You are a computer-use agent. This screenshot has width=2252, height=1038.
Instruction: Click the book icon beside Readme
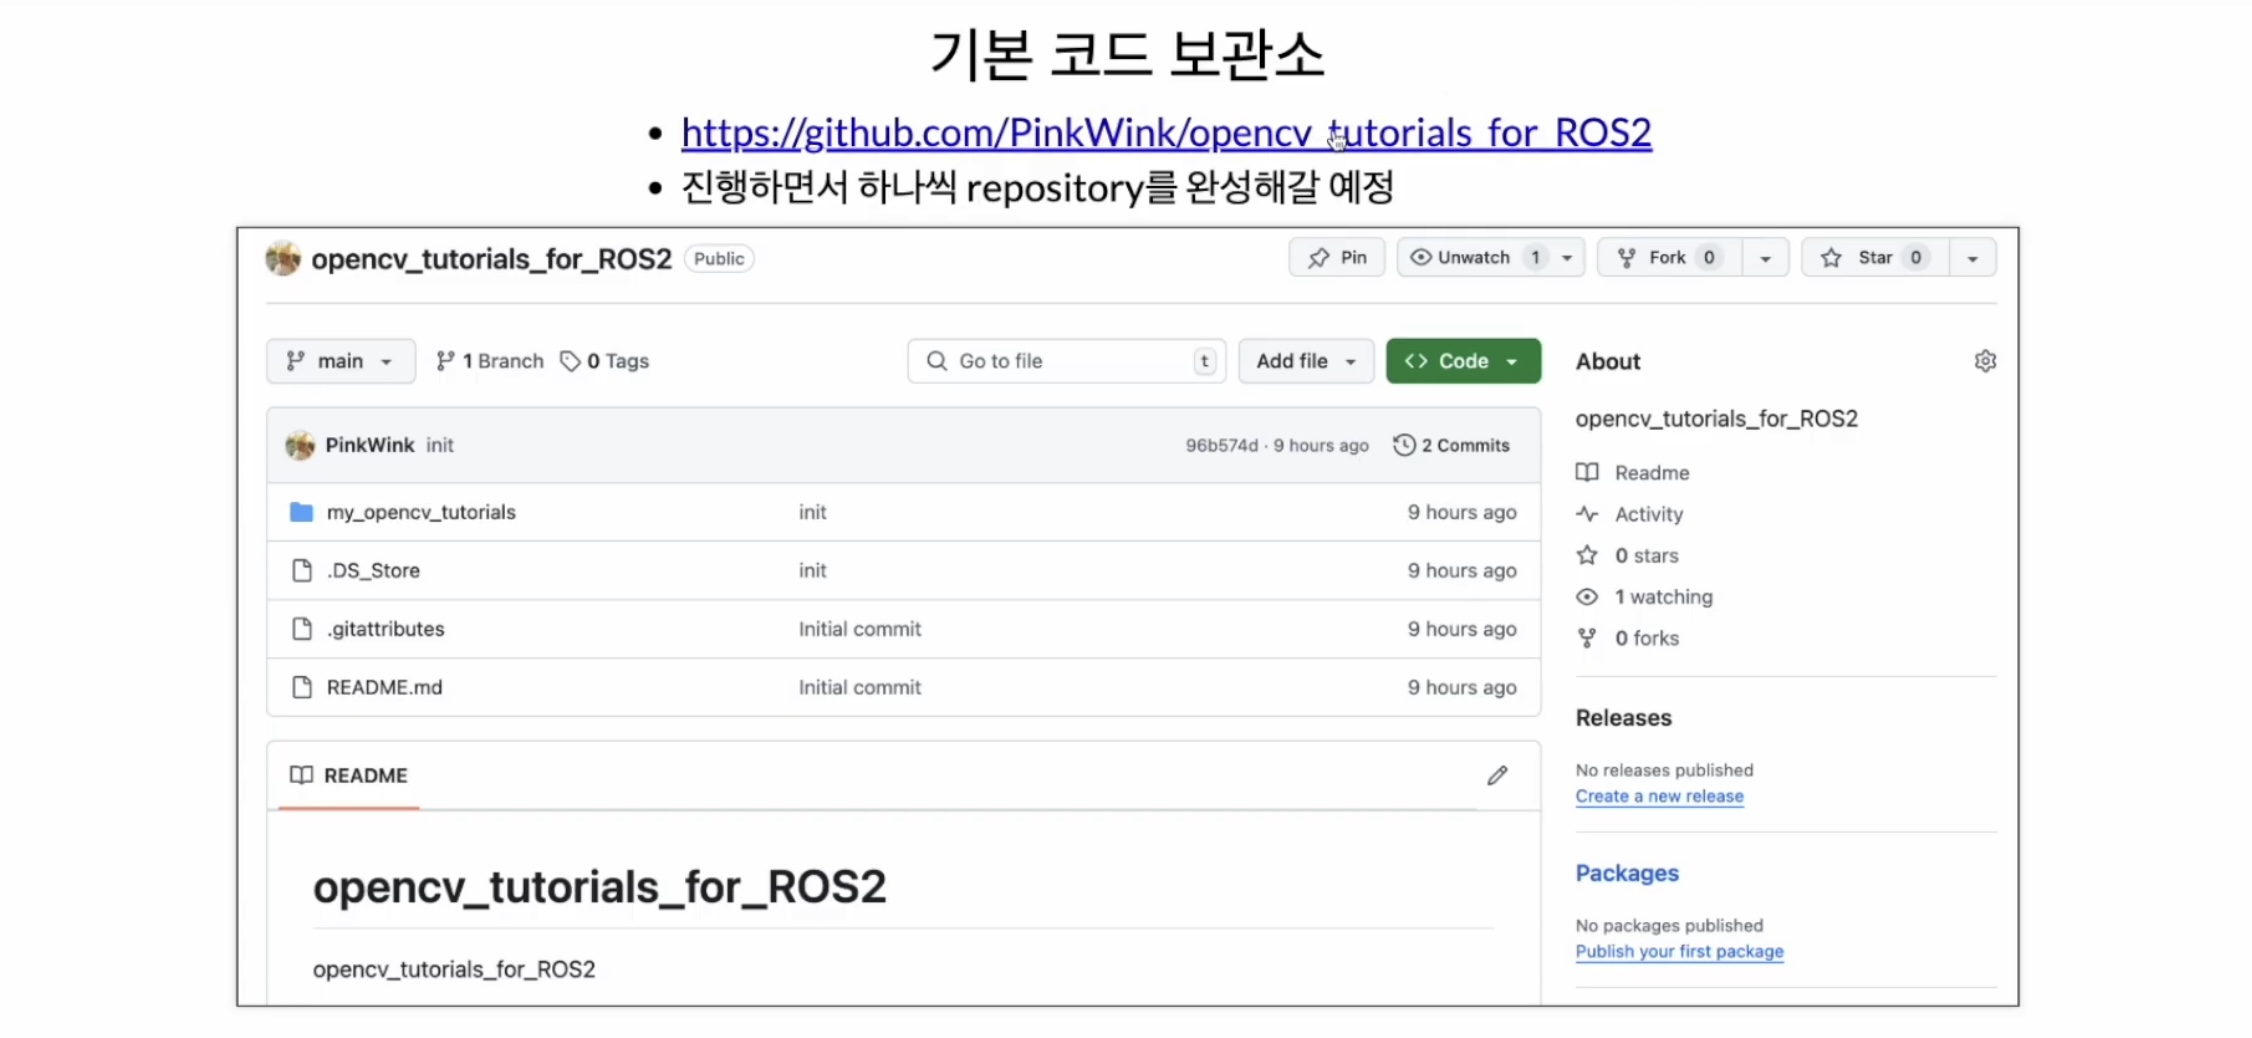click(1587, 472)
